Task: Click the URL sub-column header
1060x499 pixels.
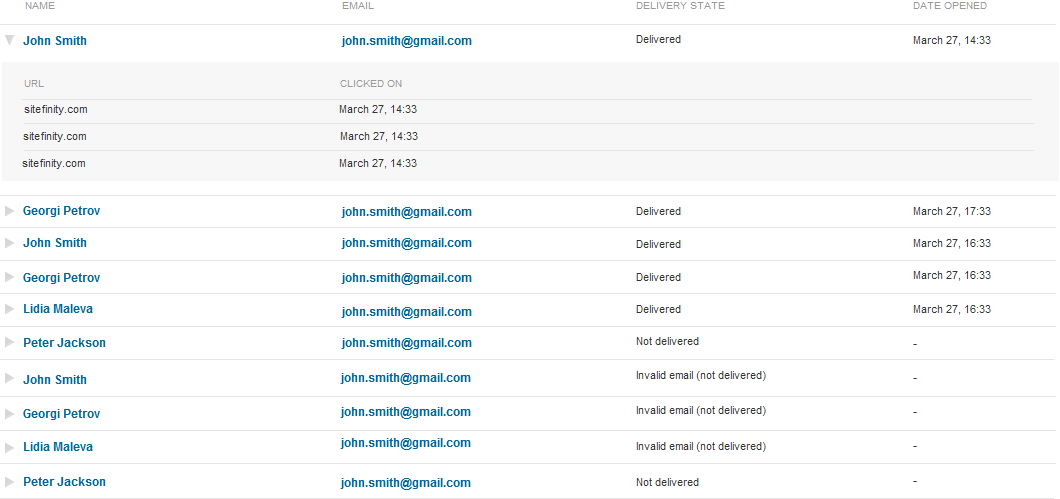Action: (x=34, y=84)
